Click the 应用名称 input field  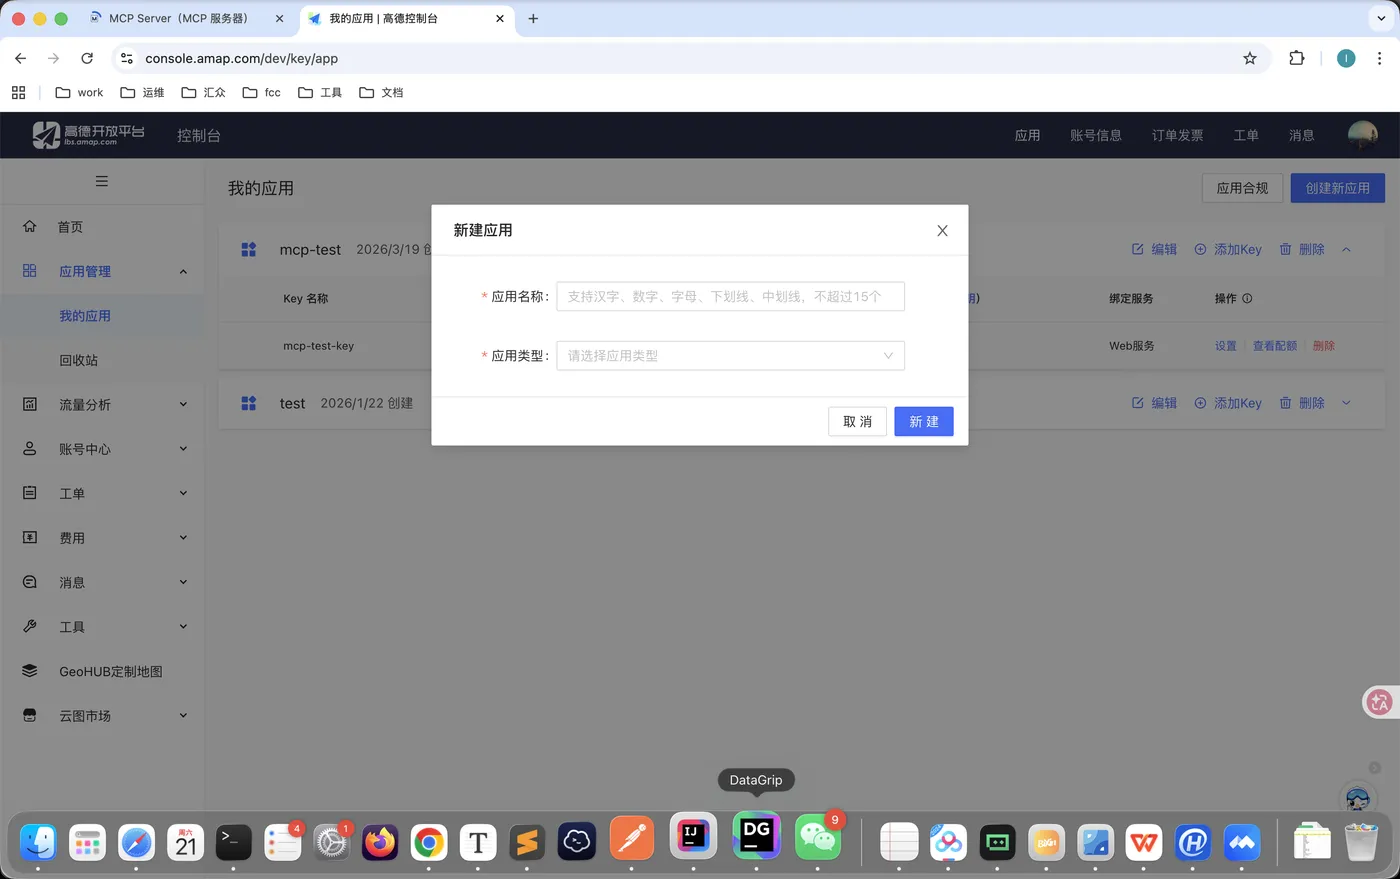click(x=730, y=296)
